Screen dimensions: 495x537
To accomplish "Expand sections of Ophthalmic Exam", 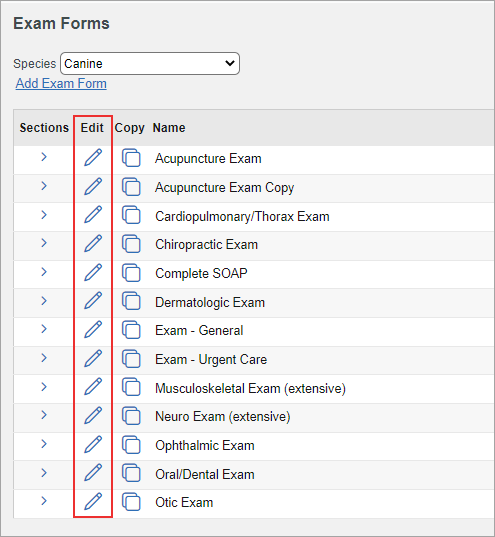I will pyautogui.click(x=44, y=444).
